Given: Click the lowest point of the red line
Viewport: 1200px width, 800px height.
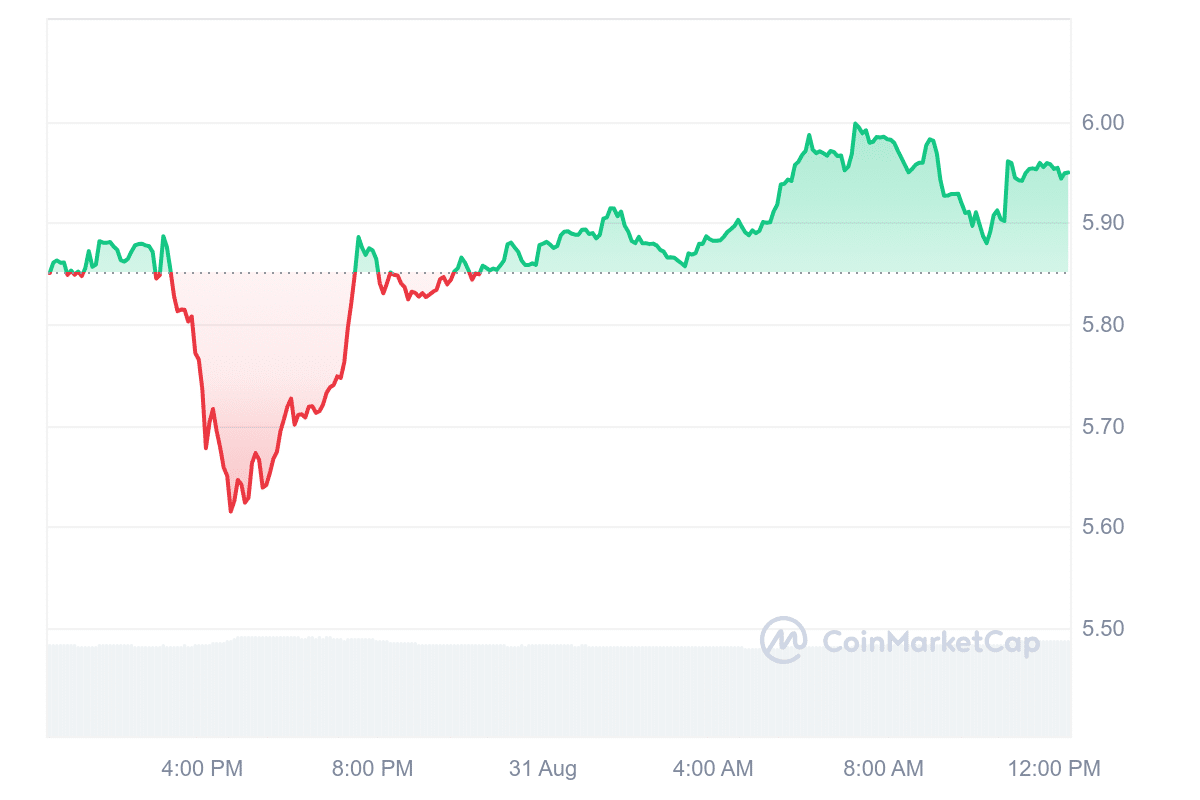Looking at the screenshot, I should coord(231,511).
